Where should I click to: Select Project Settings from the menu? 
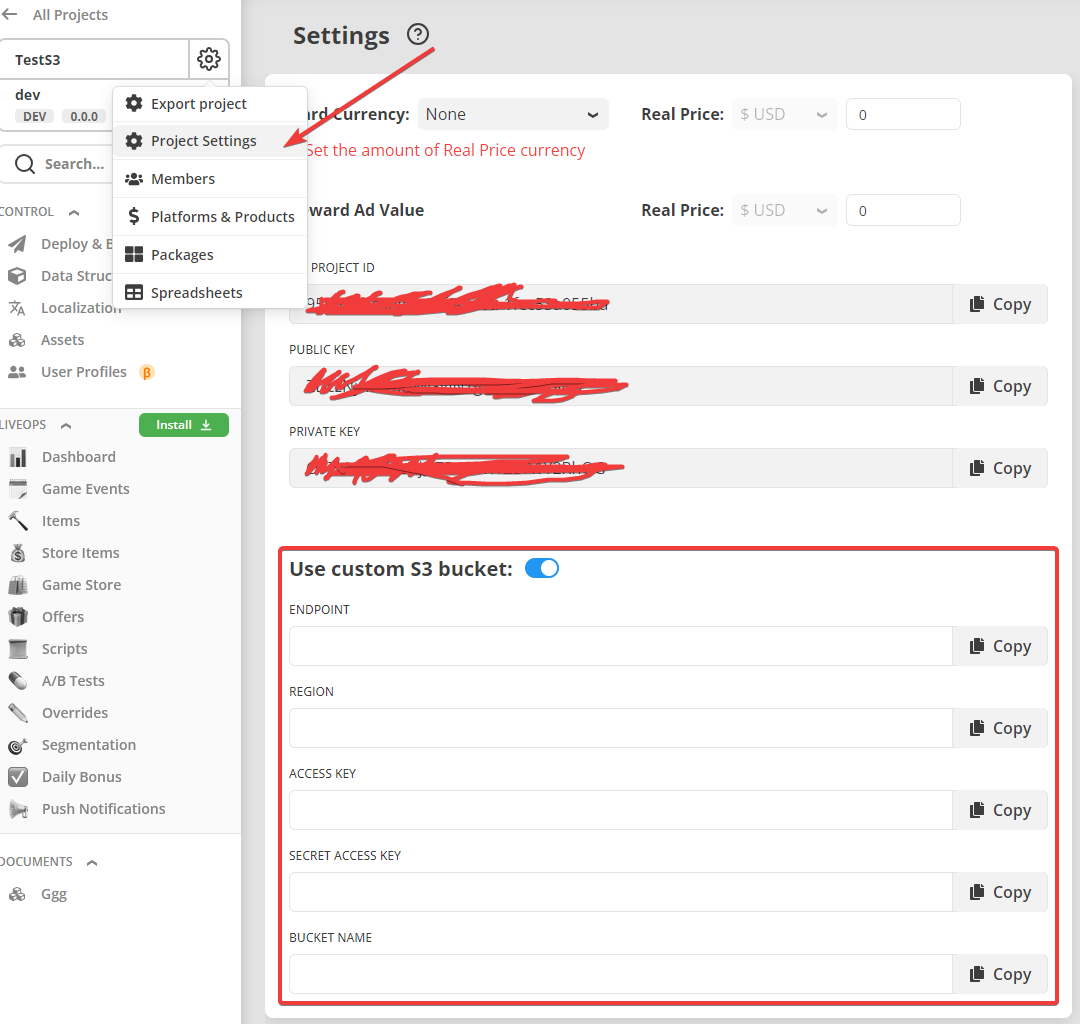click(x=203, y=141)
